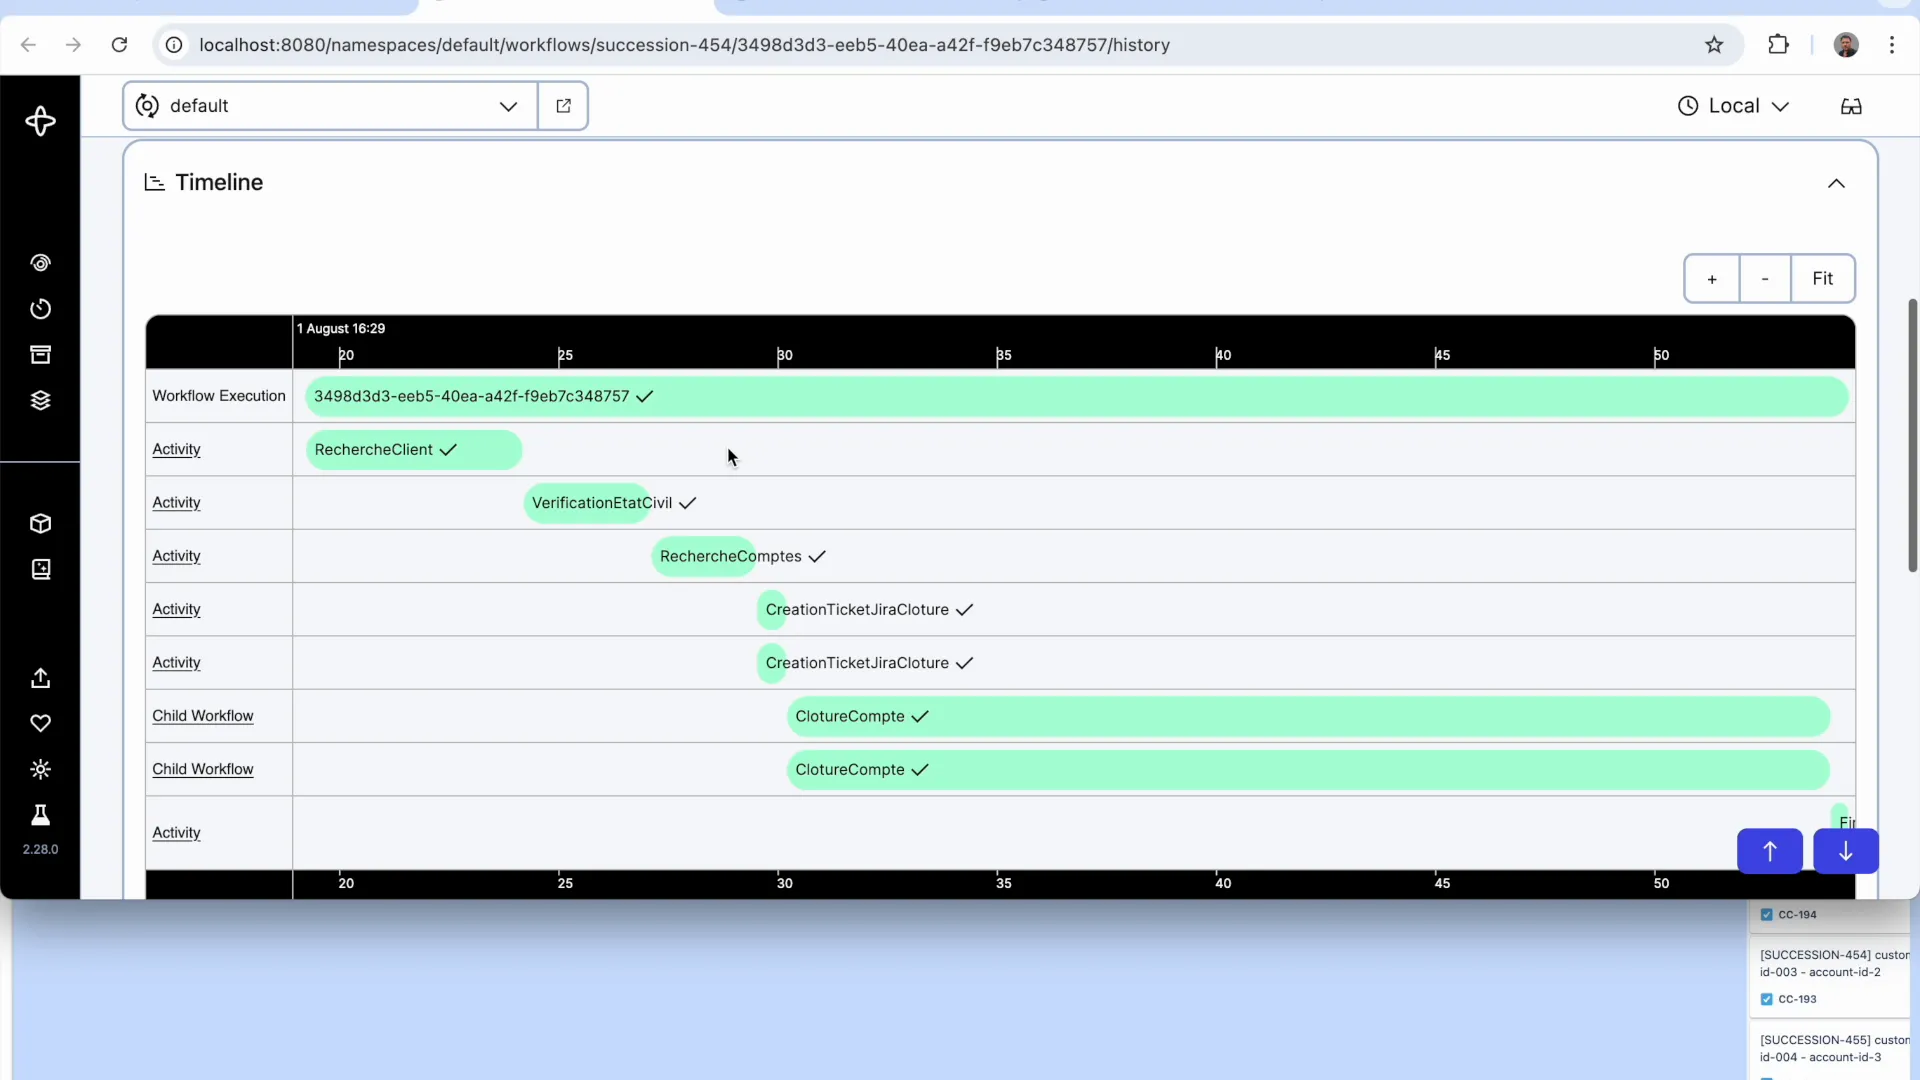This screenshot has height=1080, width=1920.
Task: Collapse the Timeline panel with the chevron
Action: (1836, 183)
